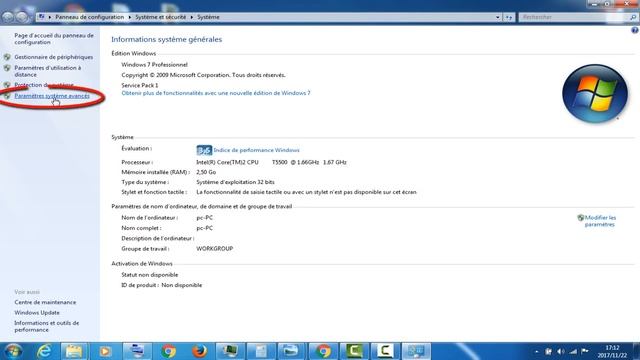Open the Windows Start menu orb
The width and height of the screenshot is (640, 360).
pos(13,351)
